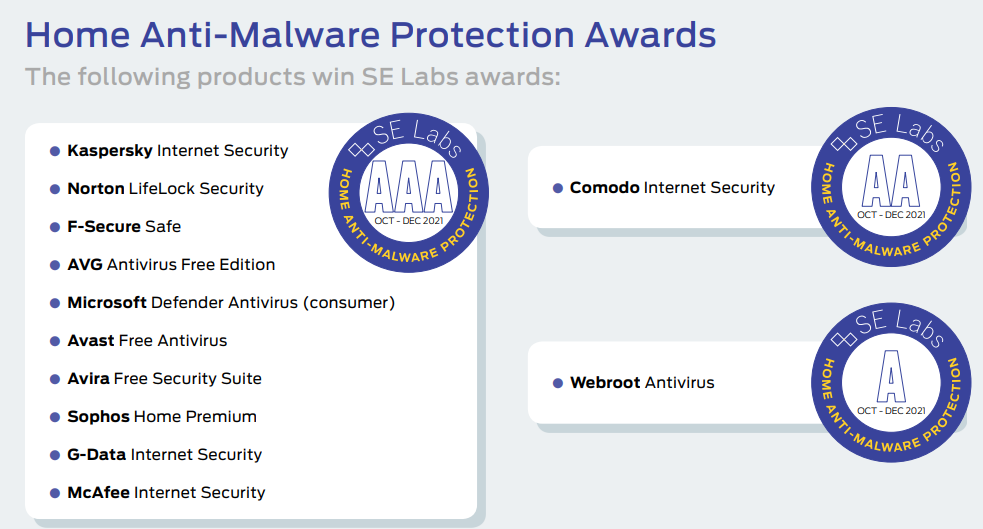The height and width of the screenshot is (529, 983).
Task: Select Norton LifeLock Security text
Action: 165,189
